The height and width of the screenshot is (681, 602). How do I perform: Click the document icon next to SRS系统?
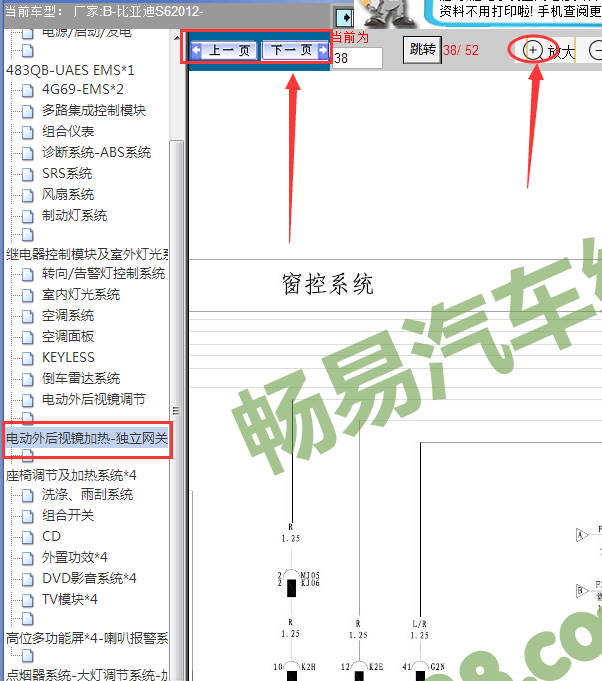[x=28, y=174]
